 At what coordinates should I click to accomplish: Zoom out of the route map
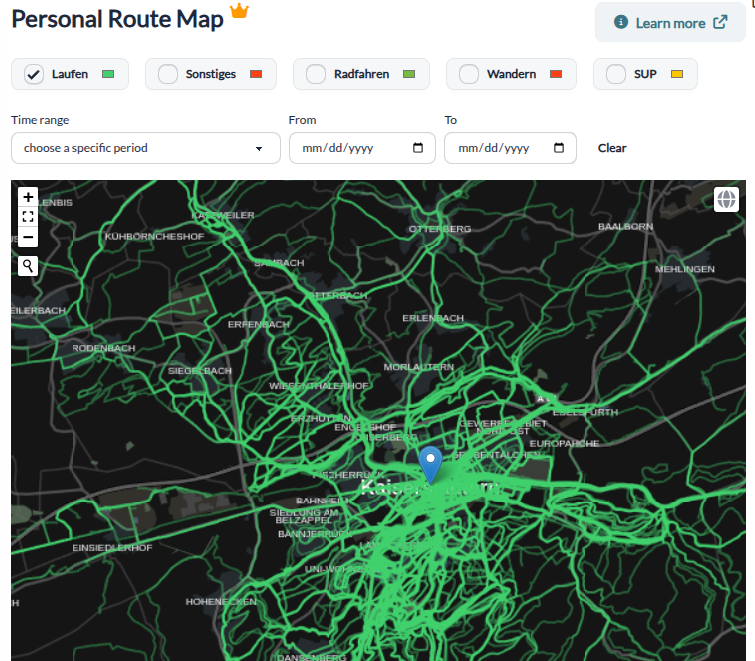click(x=28, y=237)
